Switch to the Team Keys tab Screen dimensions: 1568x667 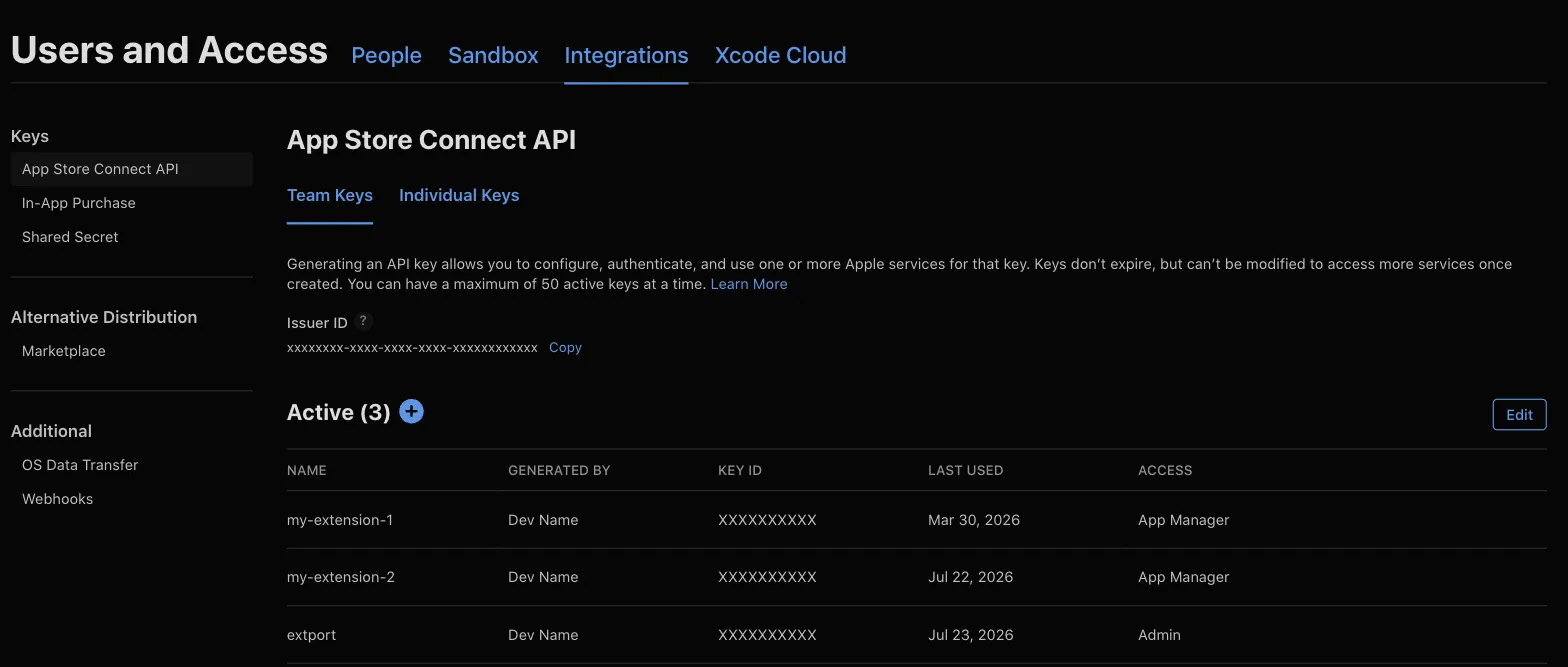point(330,195)
